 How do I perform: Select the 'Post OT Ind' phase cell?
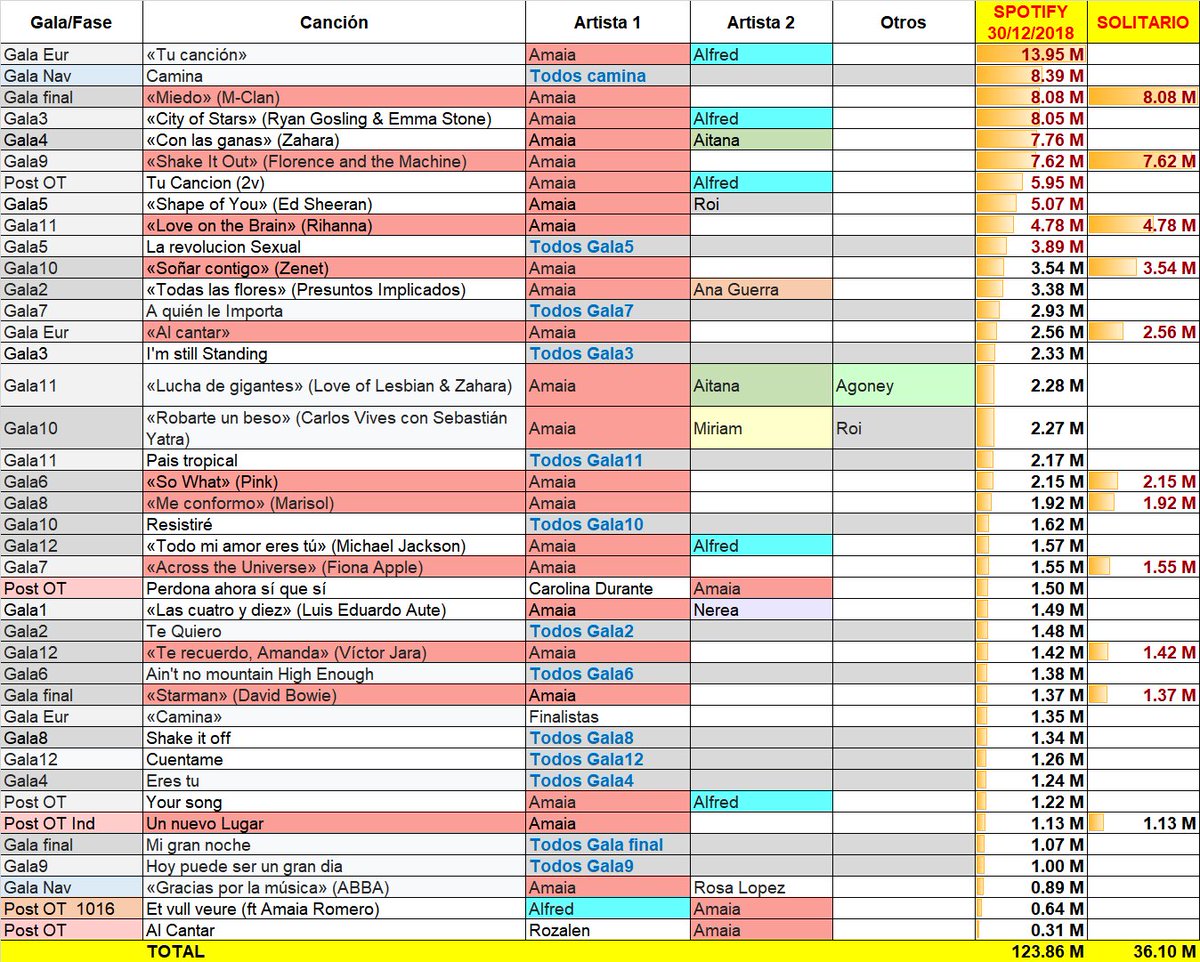point(71,823)
